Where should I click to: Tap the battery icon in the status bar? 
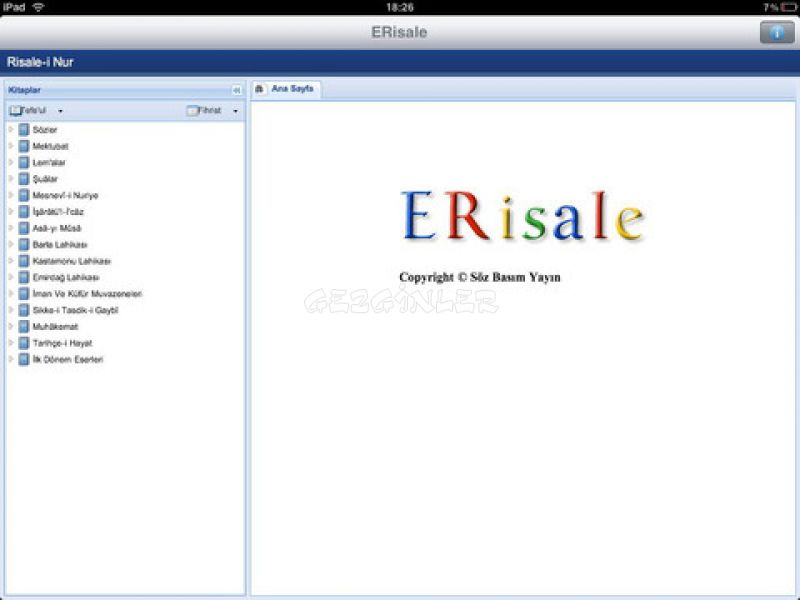(x=788, y=7)
